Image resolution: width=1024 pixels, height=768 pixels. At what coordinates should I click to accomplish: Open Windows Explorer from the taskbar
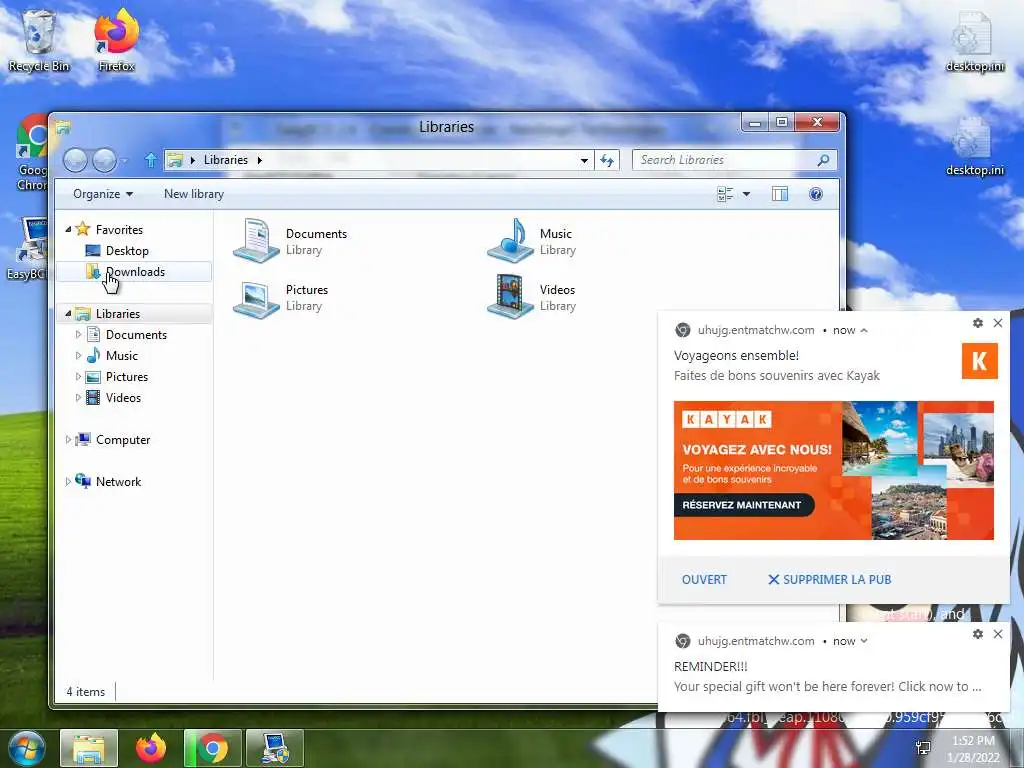pyautogui.click(x=89, y=748)
